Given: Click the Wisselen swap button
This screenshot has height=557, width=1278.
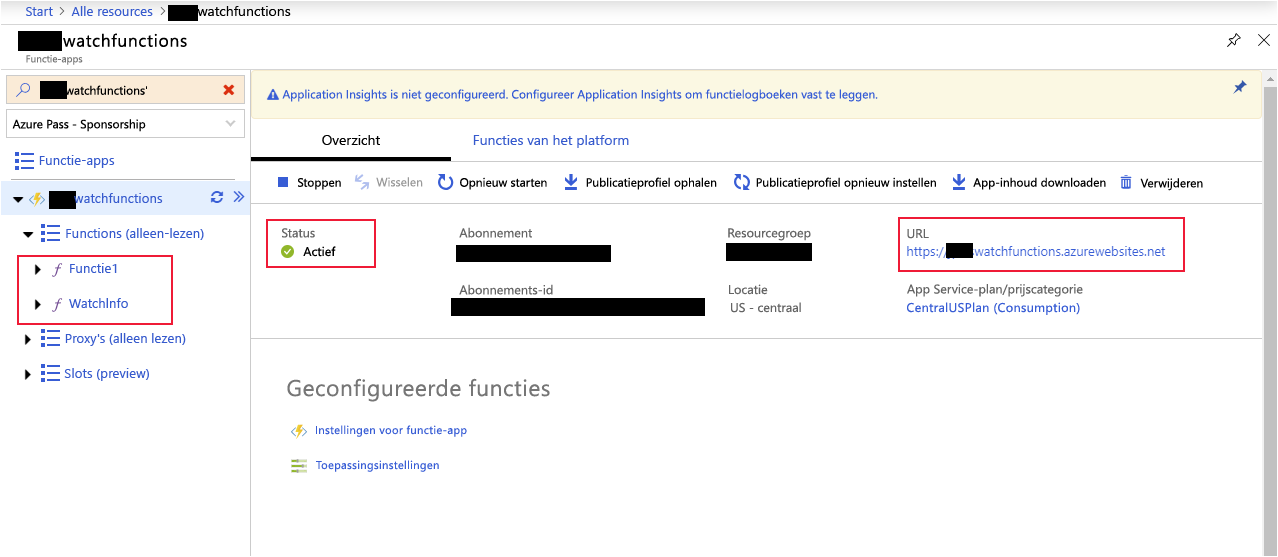Looking at the screenshot, I should coord(388,183).
